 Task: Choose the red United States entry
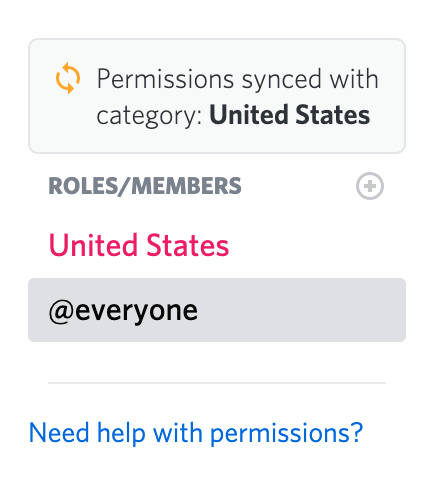tap(139, 246)
